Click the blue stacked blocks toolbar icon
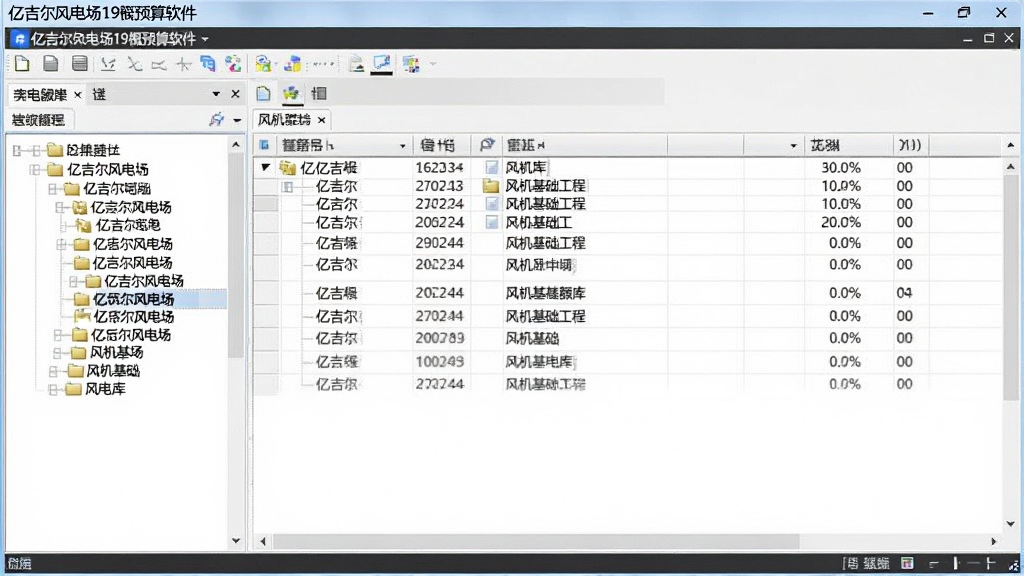Screen dimensions: 1024x576 click(x=293, y=63)
